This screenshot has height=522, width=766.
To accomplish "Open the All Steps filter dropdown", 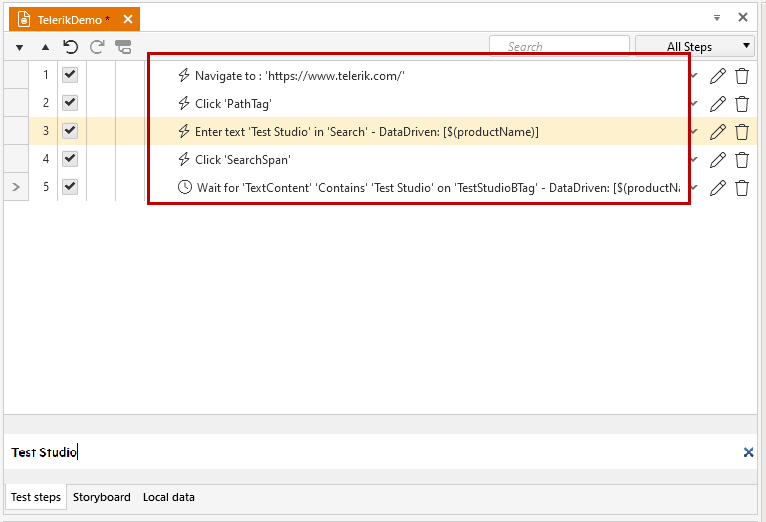I will pyautogui.click(x=696, y=46).
